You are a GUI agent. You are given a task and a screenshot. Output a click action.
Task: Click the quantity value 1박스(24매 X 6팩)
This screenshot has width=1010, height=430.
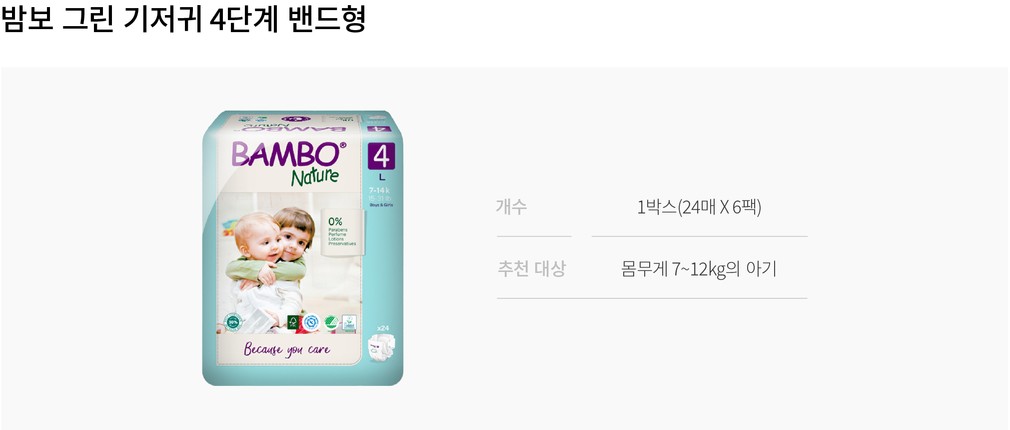pyautogui.click(x=699, y=207)
